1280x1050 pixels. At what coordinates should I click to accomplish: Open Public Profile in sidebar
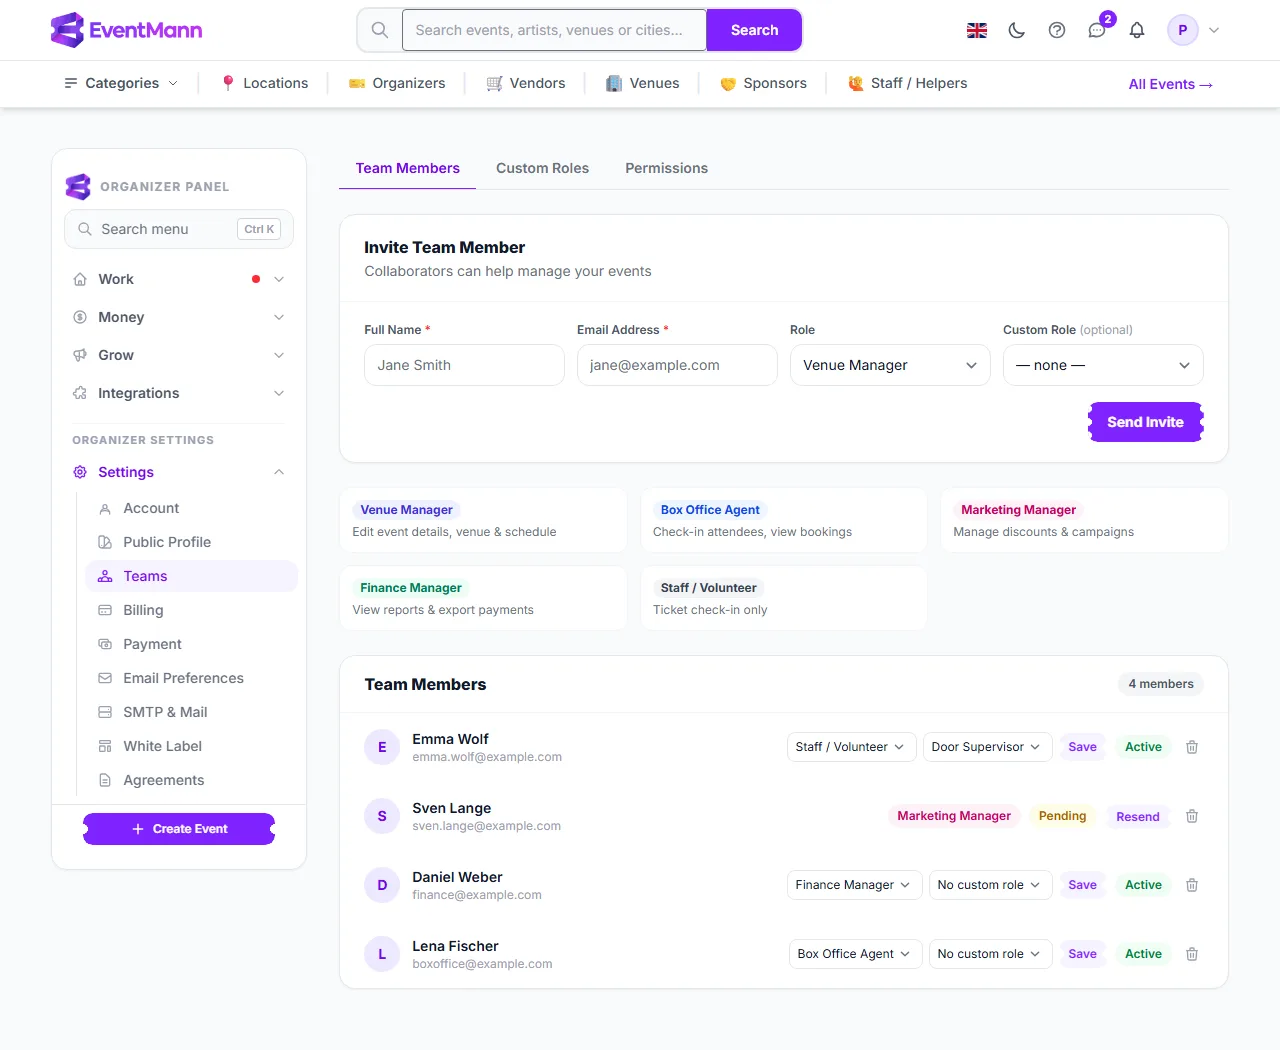pos(192,542)
